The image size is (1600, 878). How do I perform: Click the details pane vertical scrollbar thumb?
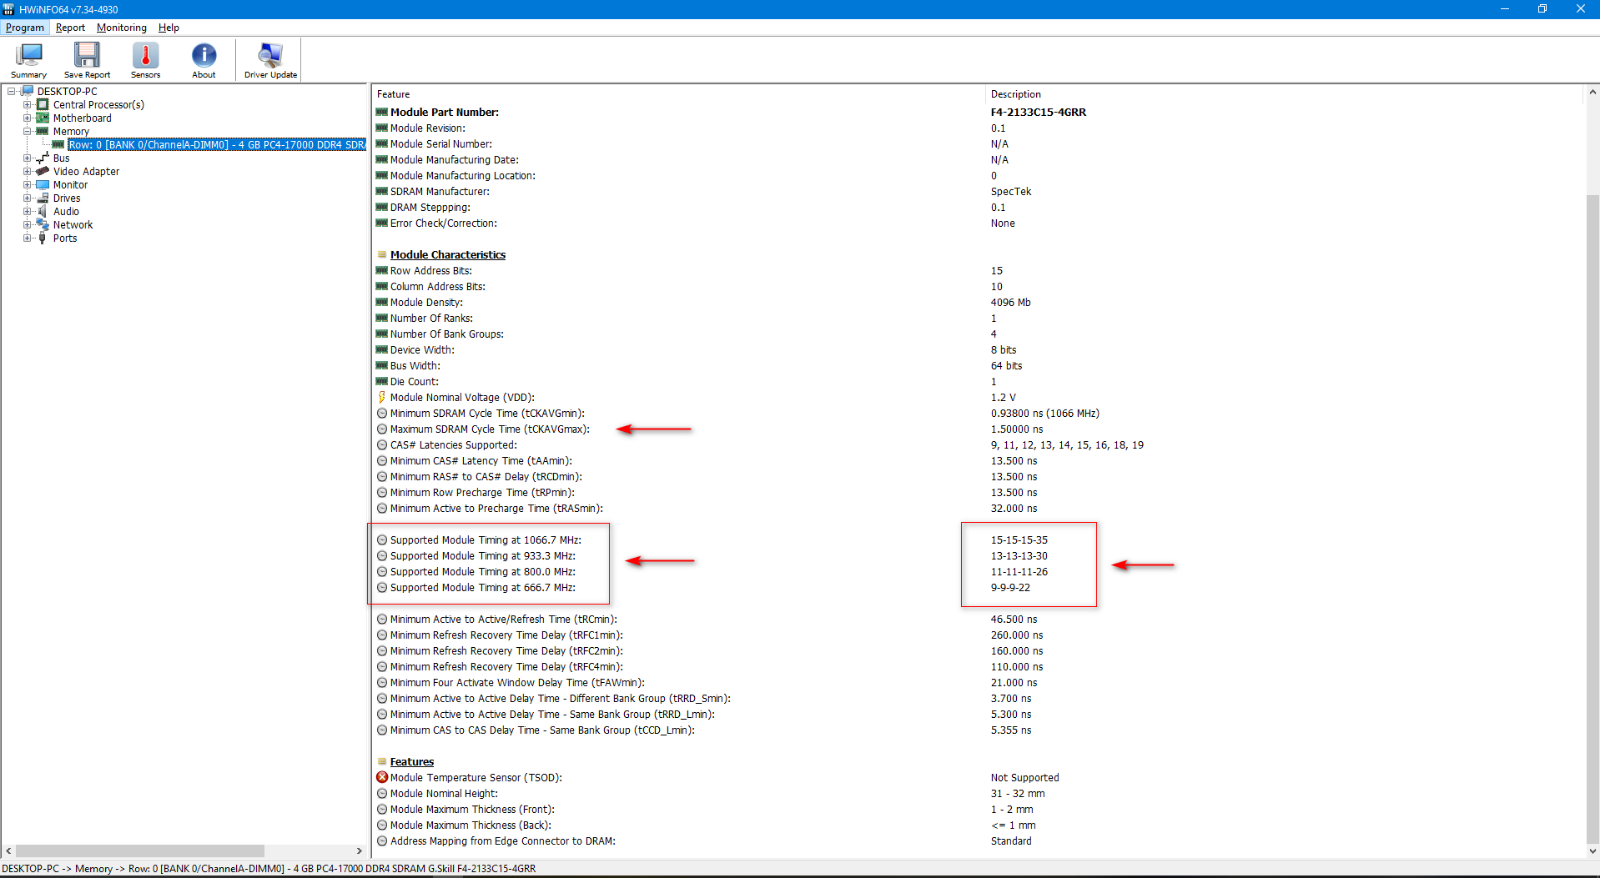pos(1592,519)
